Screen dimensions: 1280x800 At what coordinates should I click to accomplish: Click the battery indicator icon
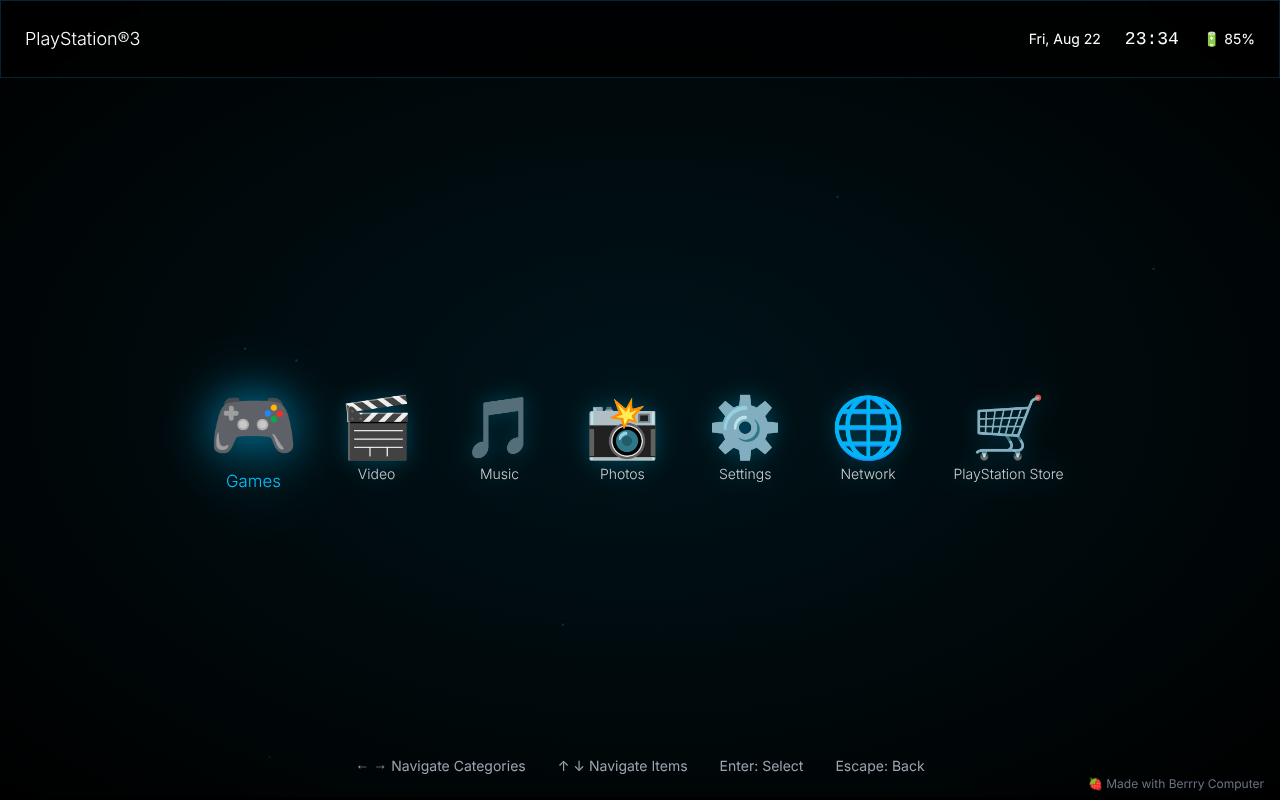(1212, 39)
